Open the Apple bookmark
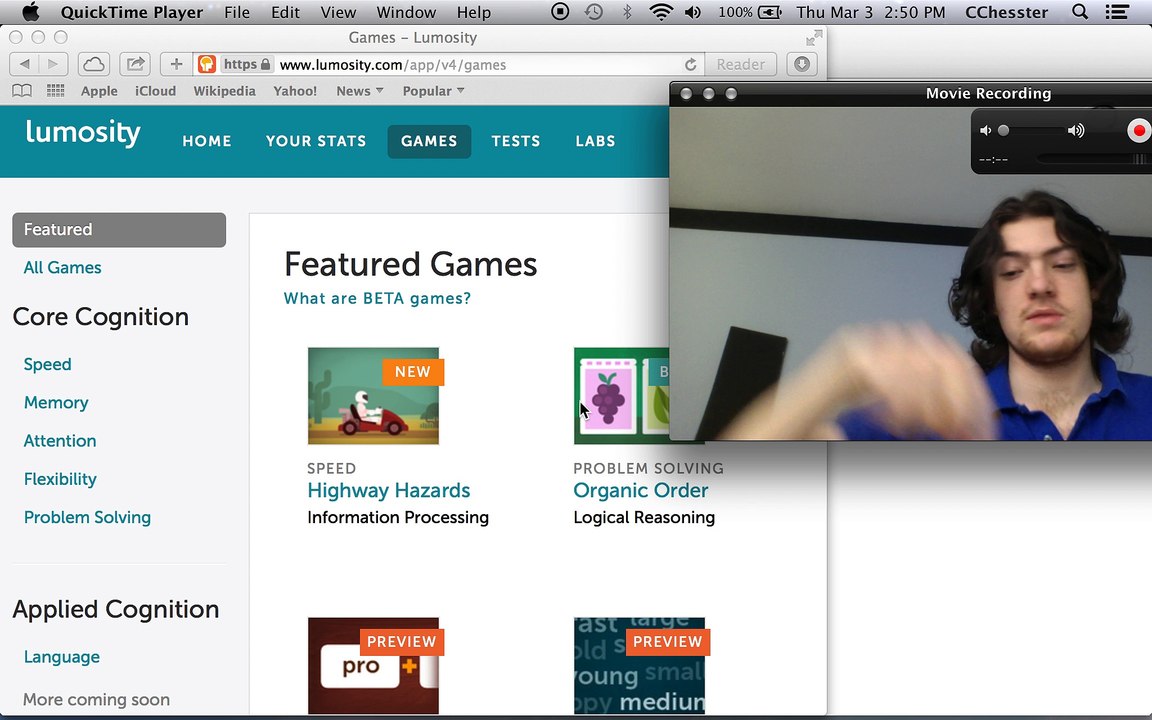Screen dimensions: 1152x720 pos(99,91)
